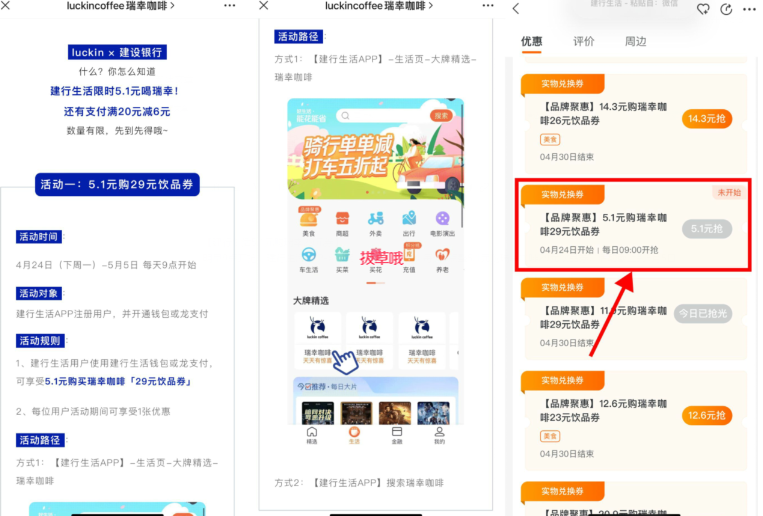Open the 金融 card bottom icon
The image size is (763, 516).
397,432
